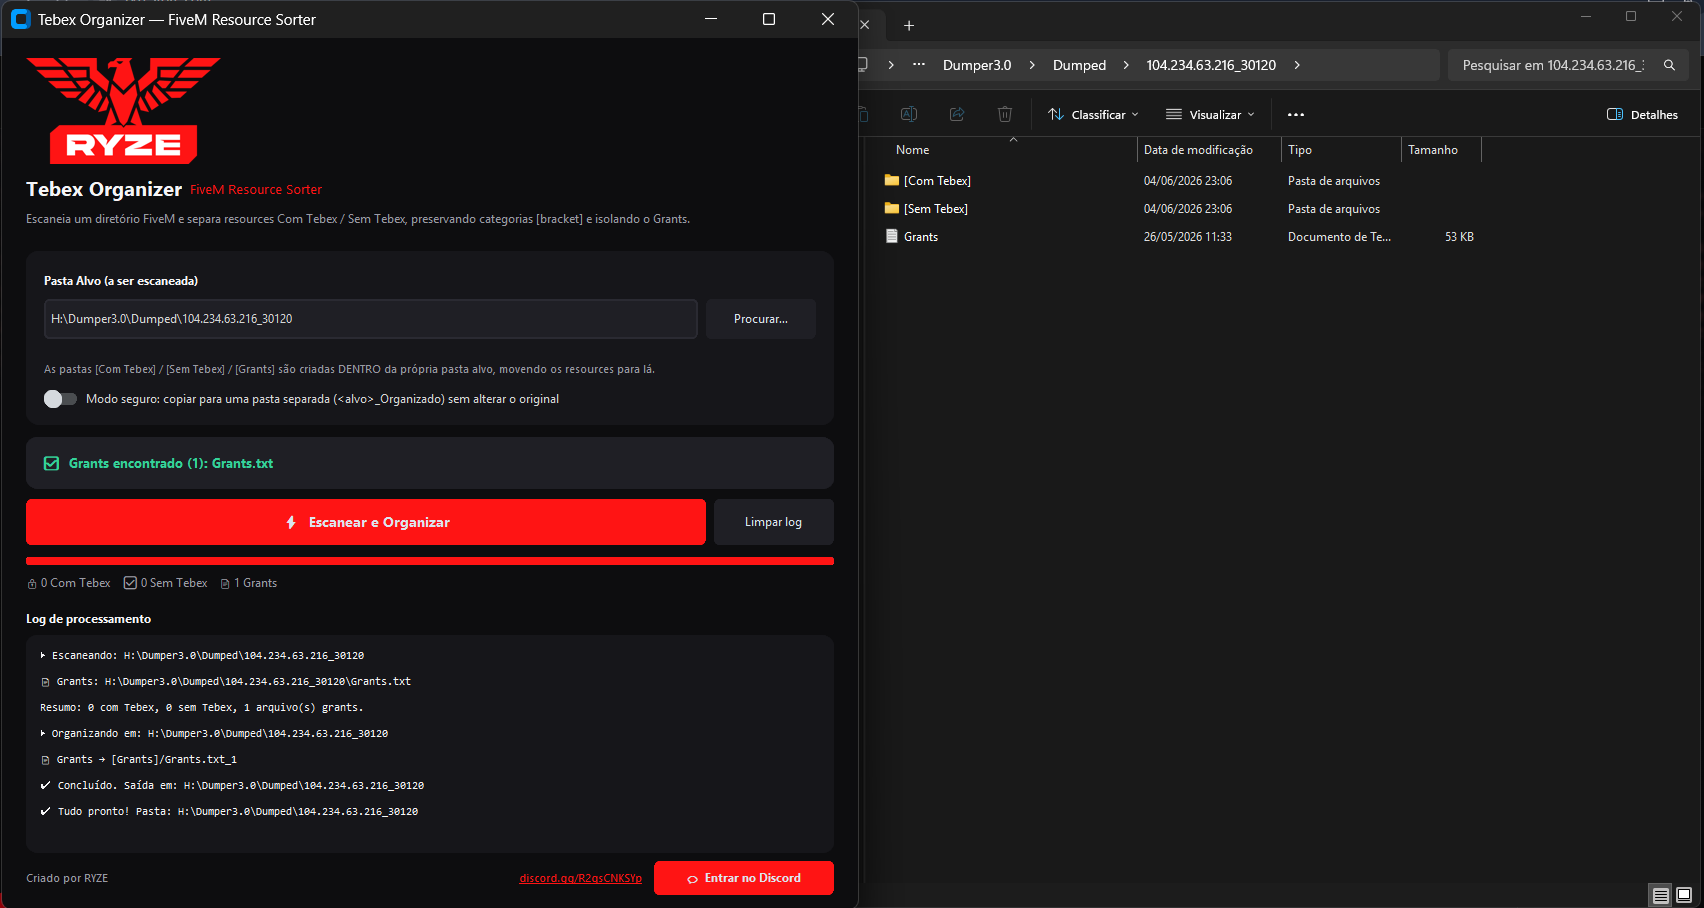Navigate to Dumper3.0 breadcrumb
1704x908 pixels.
(977, 65)
